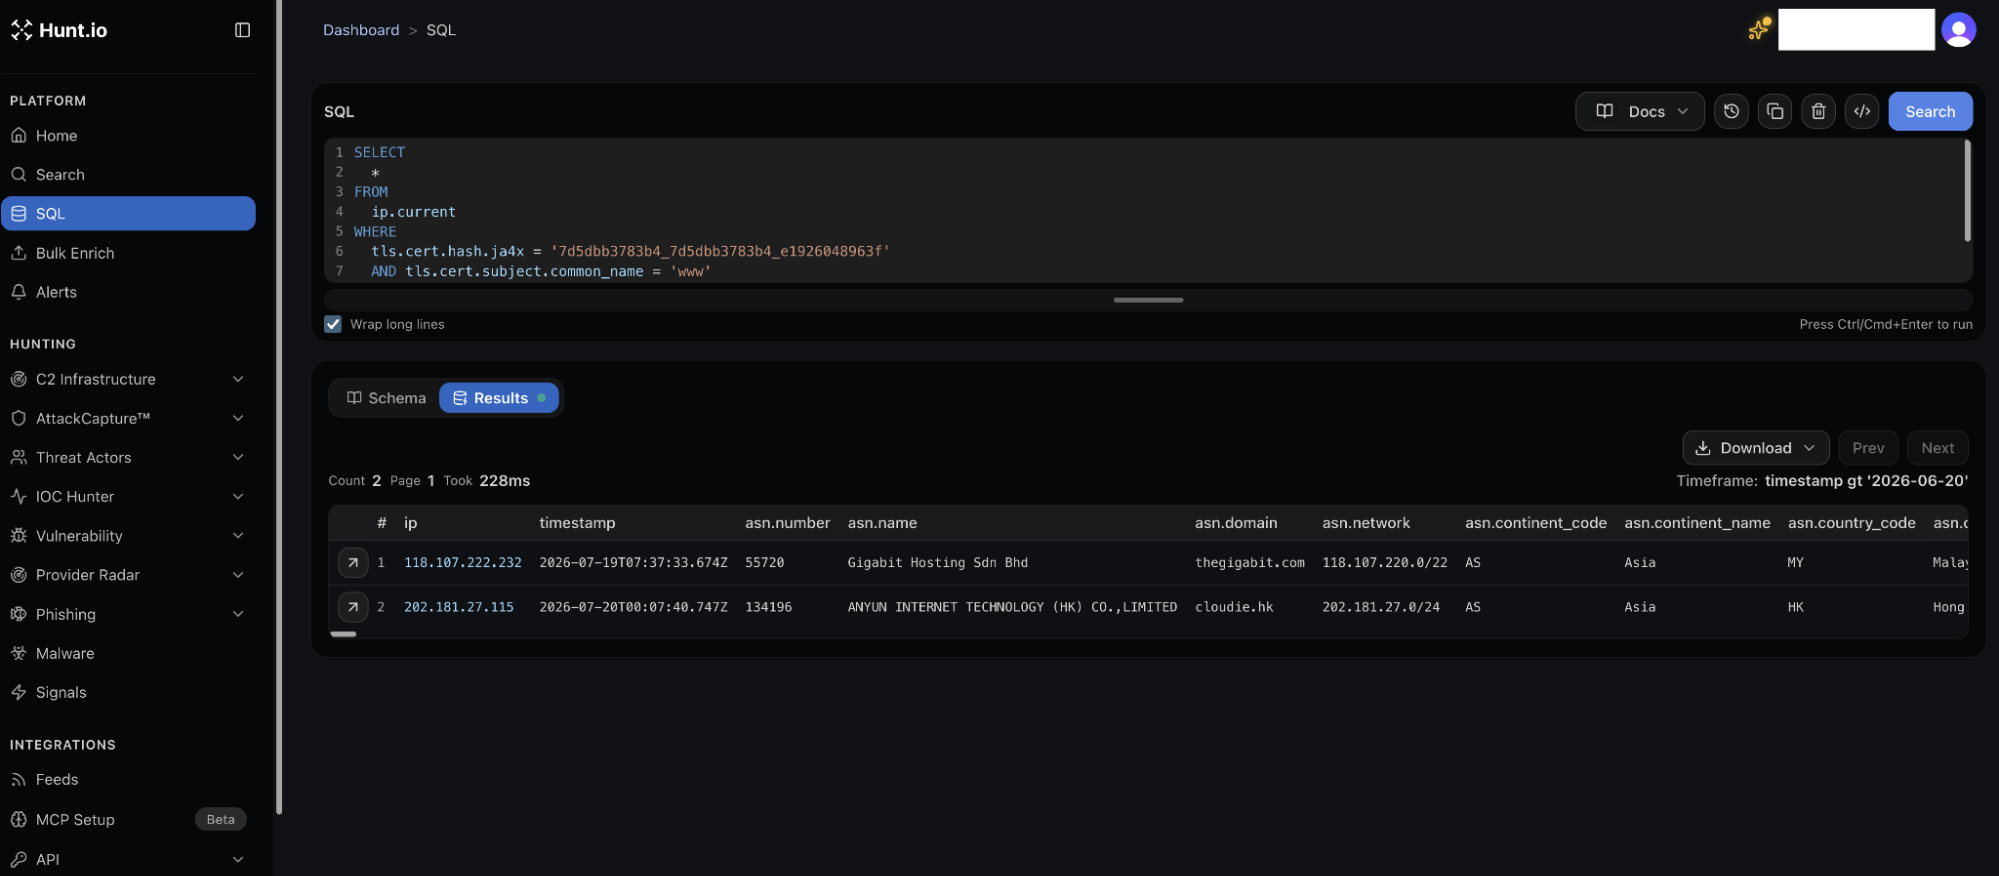
Task: Run the query with Search button
Action: pos(1930,111)
